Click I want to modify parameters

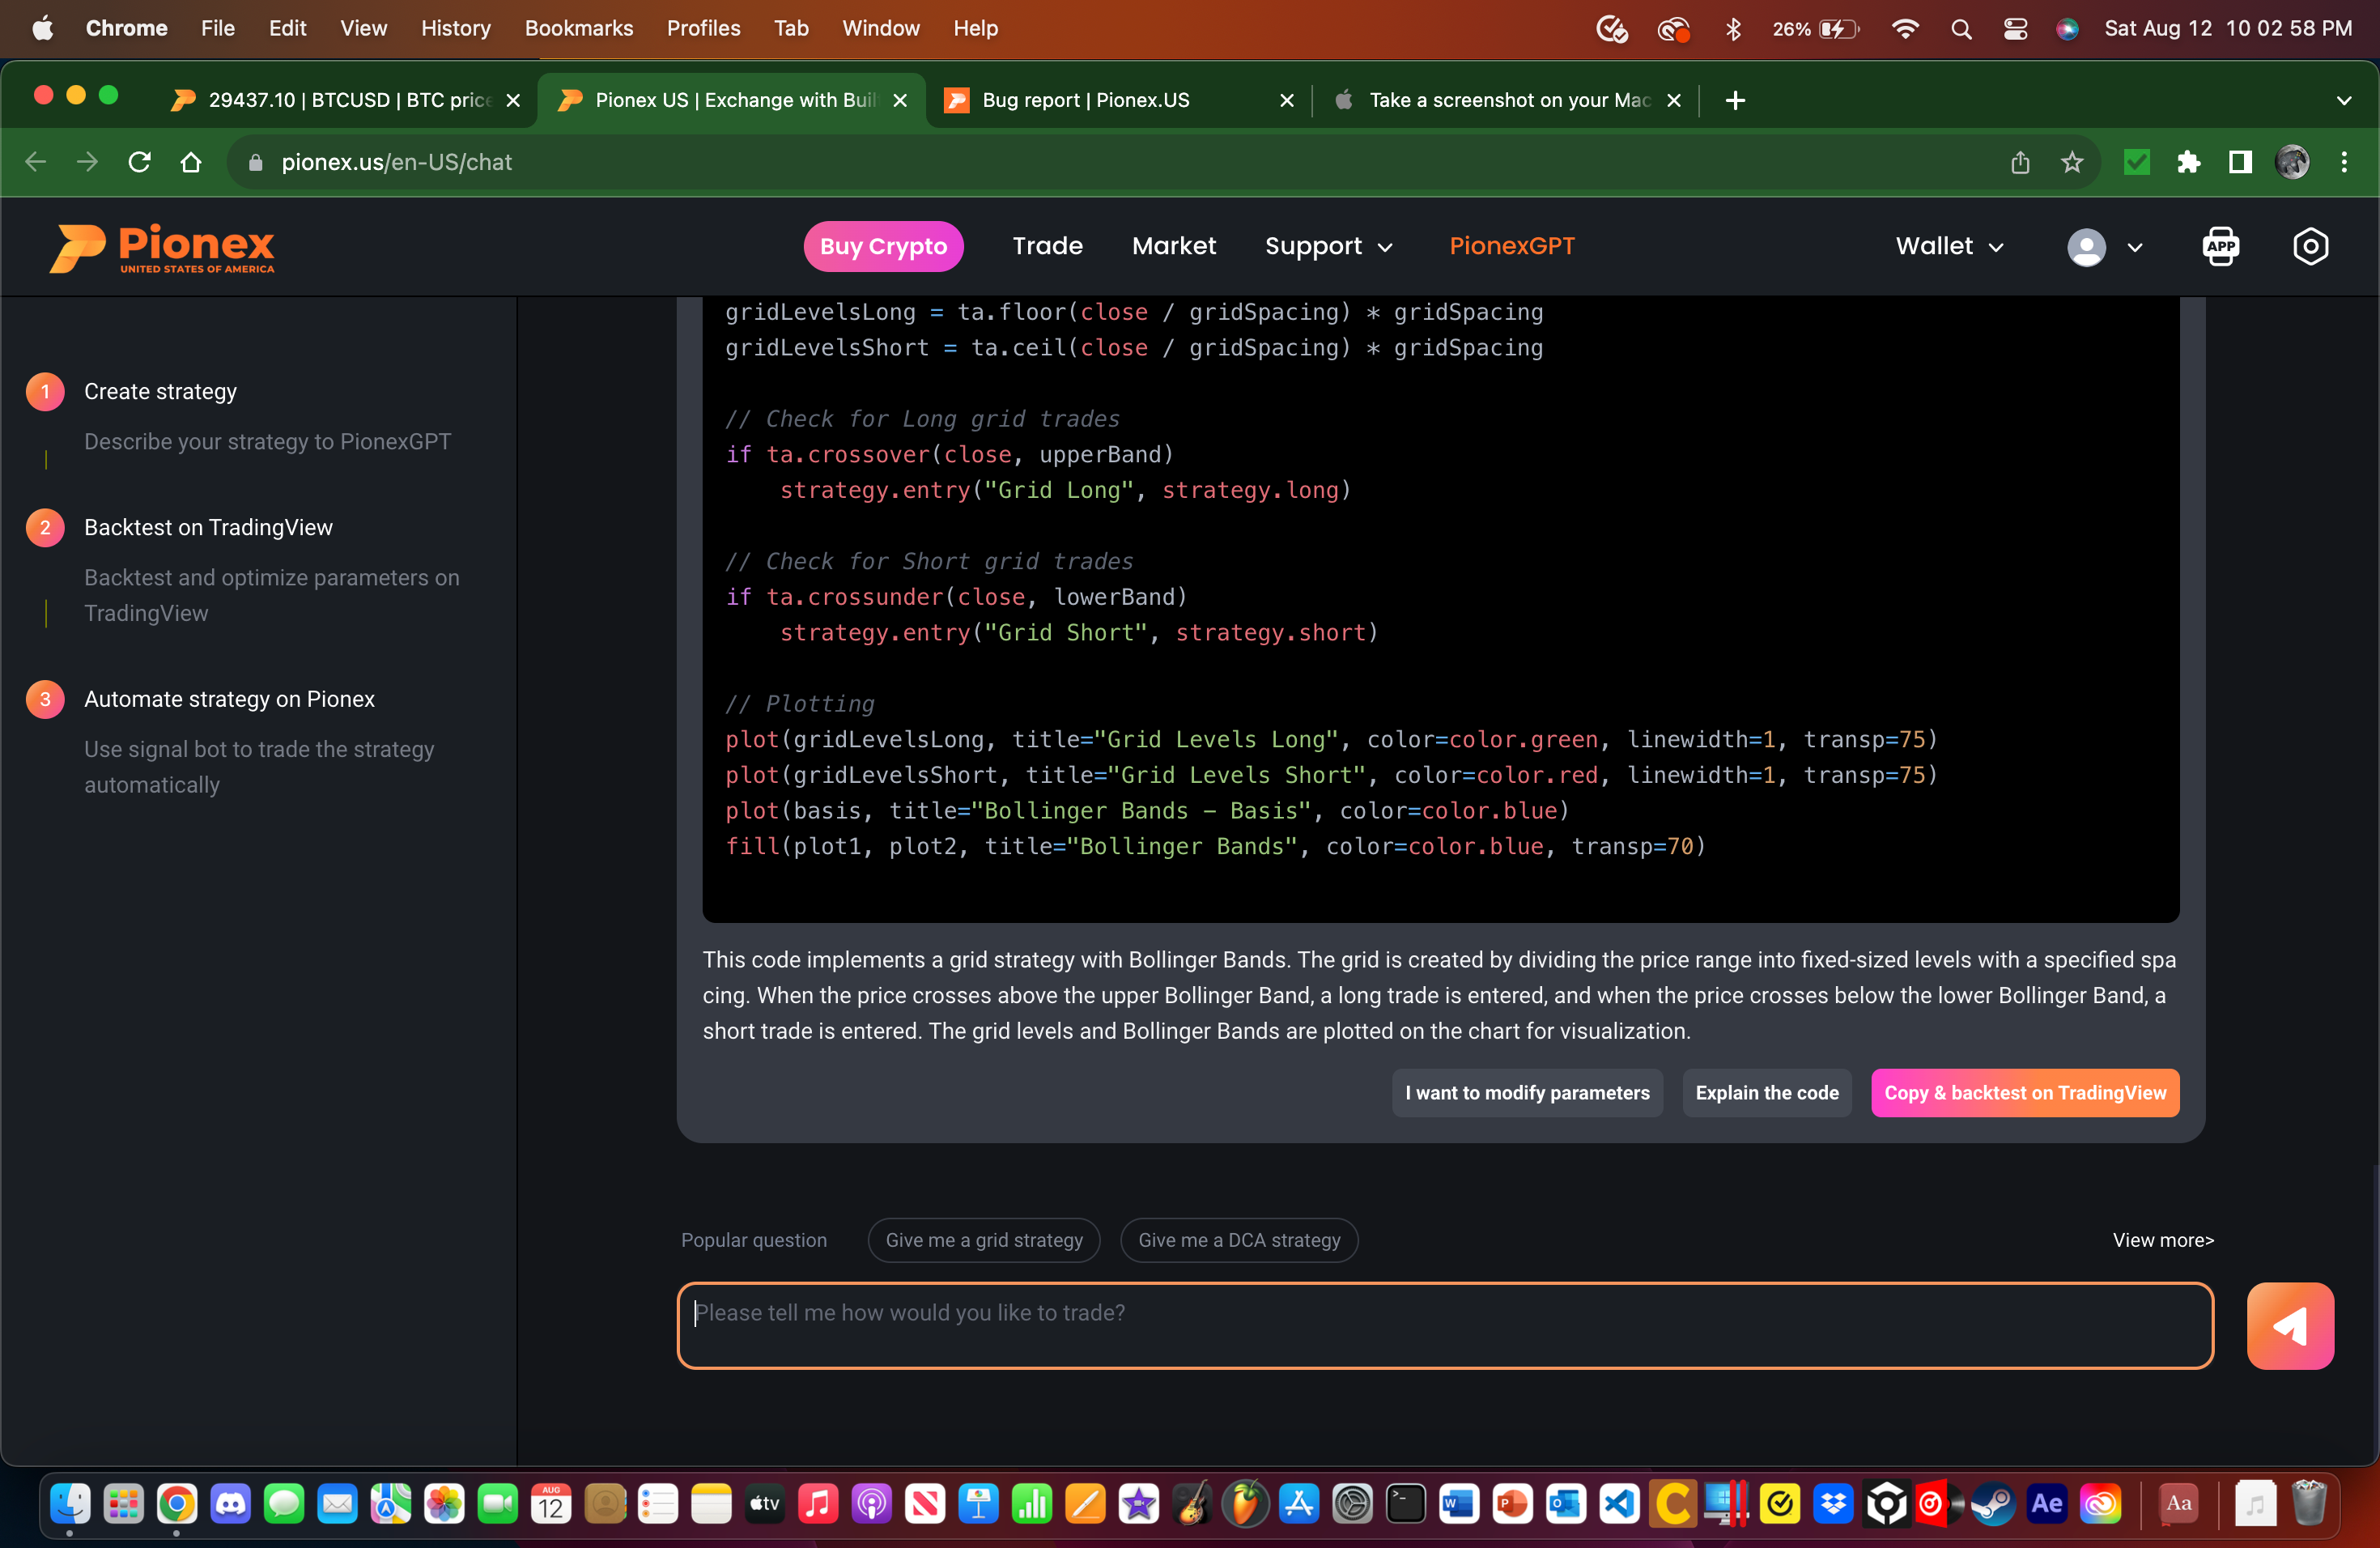(x=1527, y=1093)
